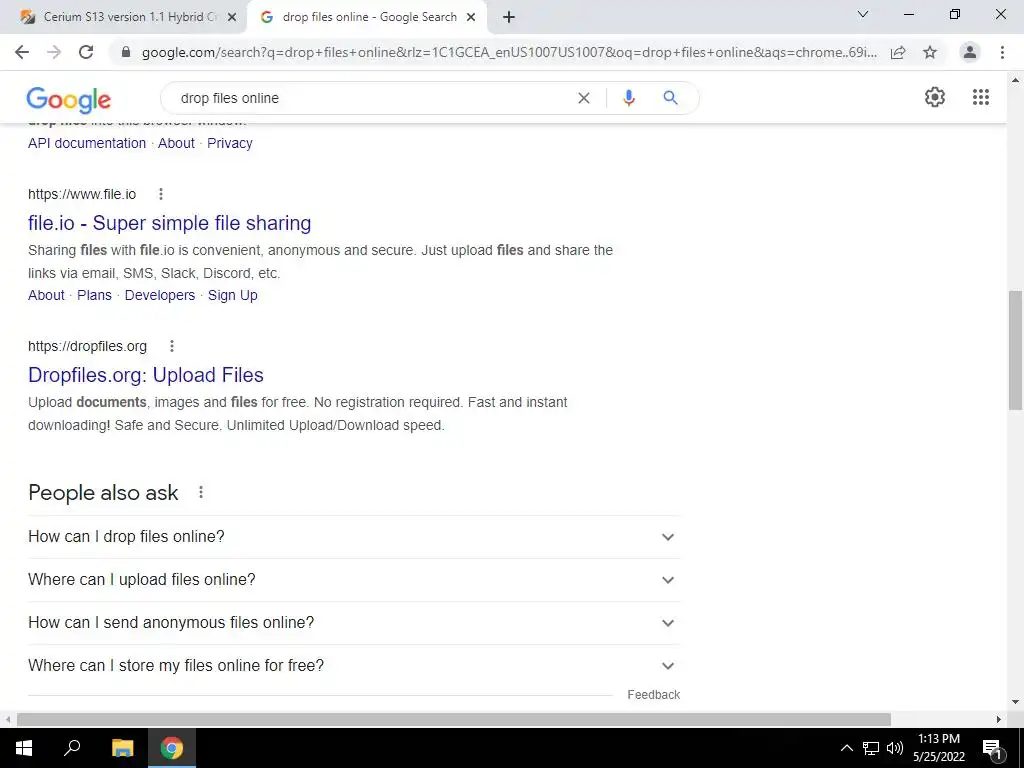Expand How can I send anonymous files
Screen dimensions: 1024x768
pyautogui.click(x=354, y=623)
